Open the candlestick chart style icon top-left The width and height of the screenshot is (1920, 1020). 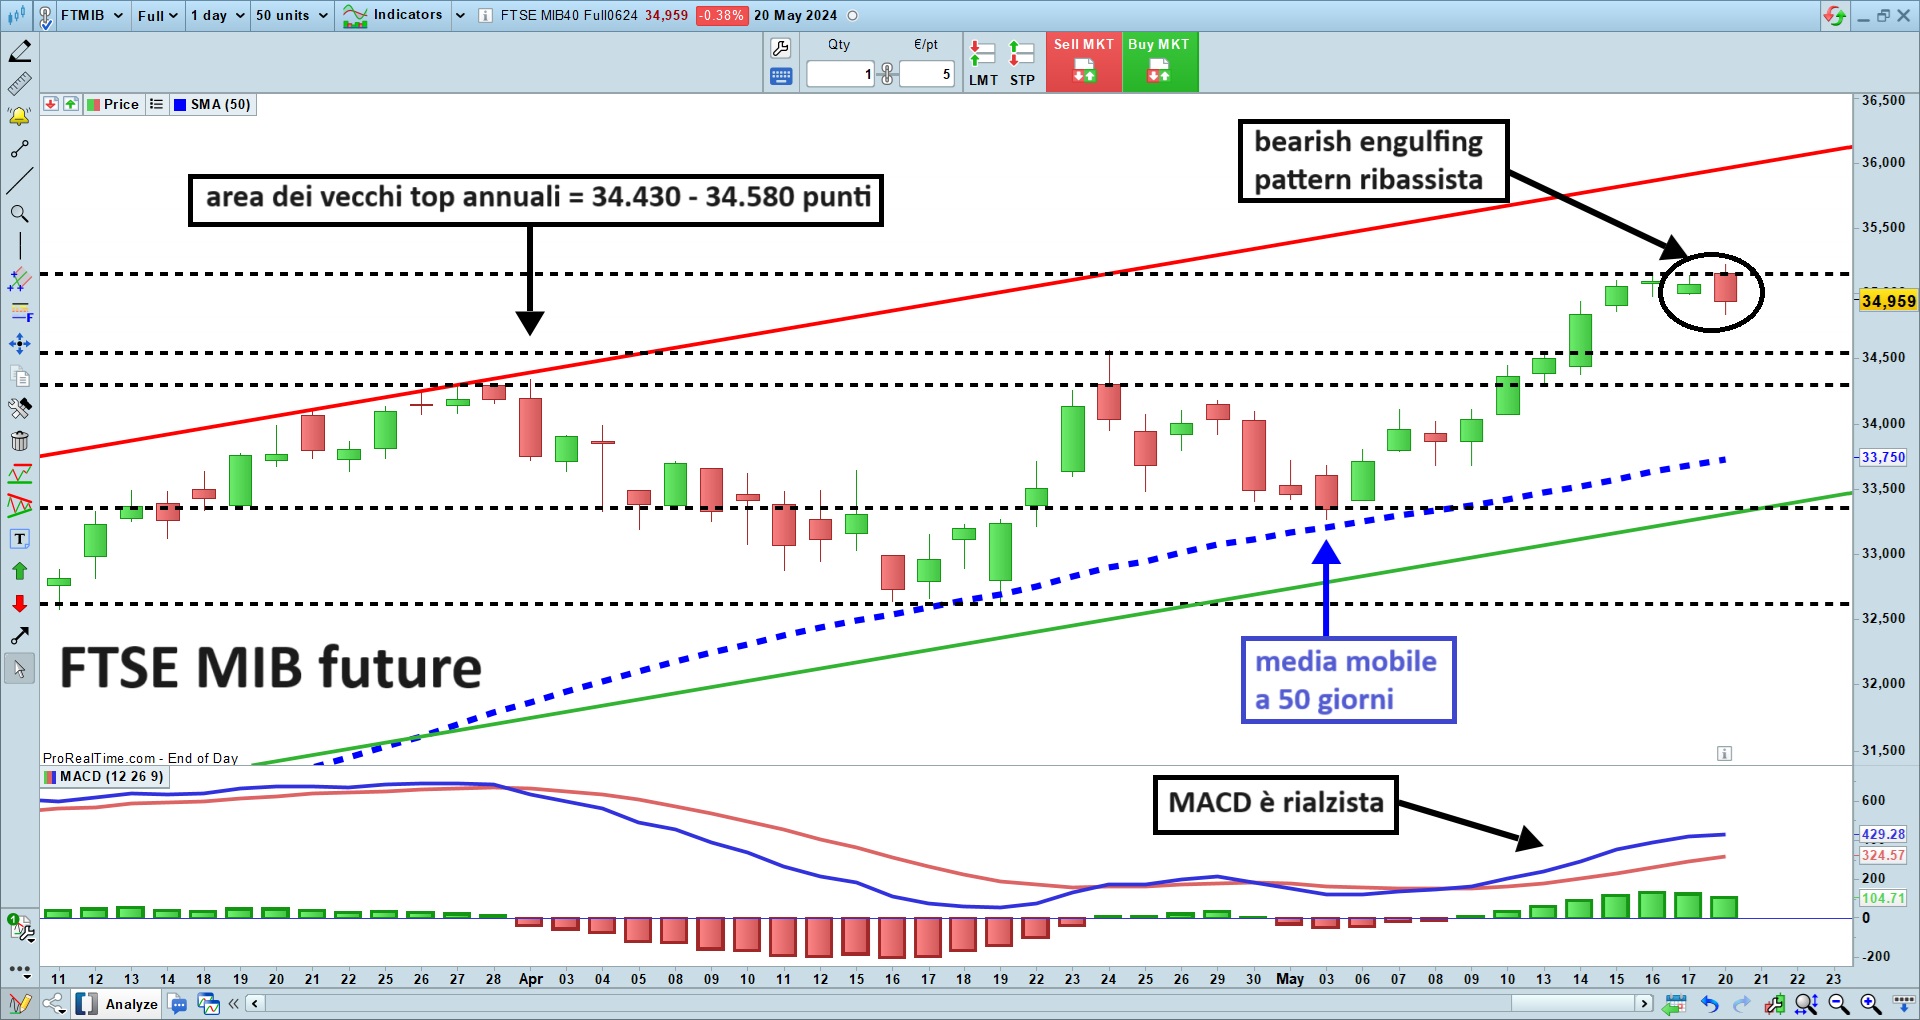tap(17, 16)
